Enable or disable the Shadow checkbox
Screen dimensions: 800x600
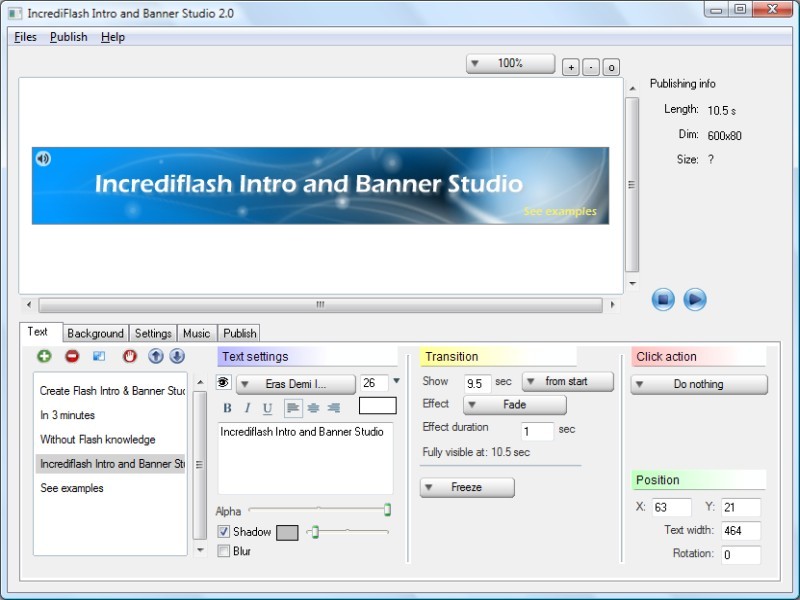coord(223,532)
